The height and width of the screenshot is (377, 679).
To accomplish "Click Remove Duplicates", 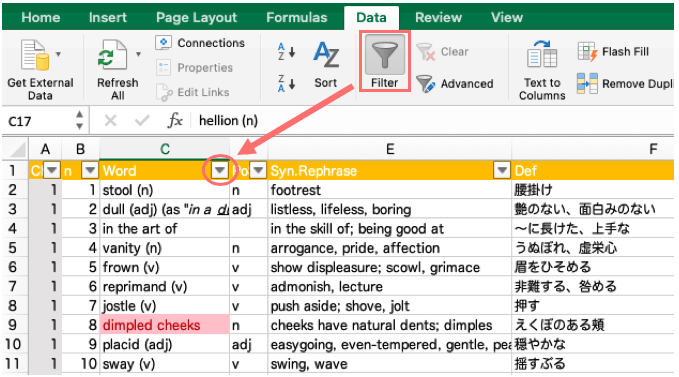I will (x=626, y=83).
